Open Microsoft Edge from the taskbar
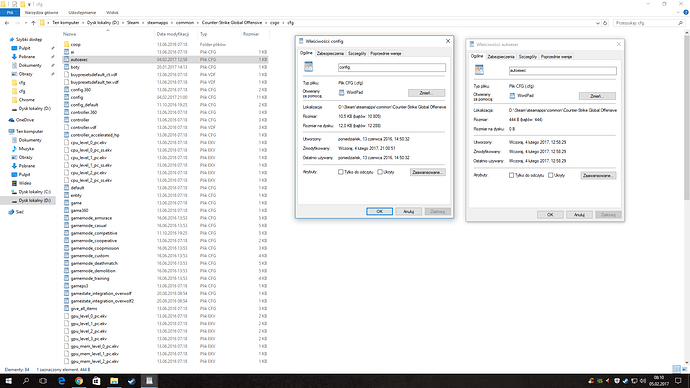The height and width of the screenshot is (388, 690). [x=61, y=381]
